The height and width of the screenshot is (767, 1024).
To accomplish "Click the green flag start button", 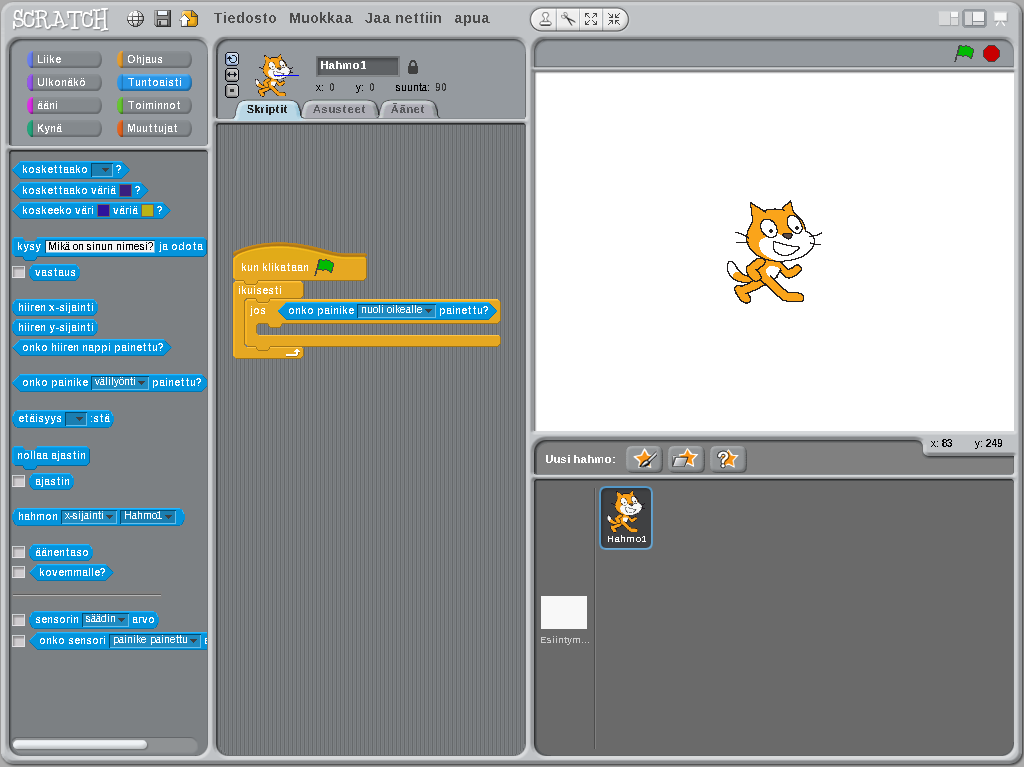I will [964, 53].
